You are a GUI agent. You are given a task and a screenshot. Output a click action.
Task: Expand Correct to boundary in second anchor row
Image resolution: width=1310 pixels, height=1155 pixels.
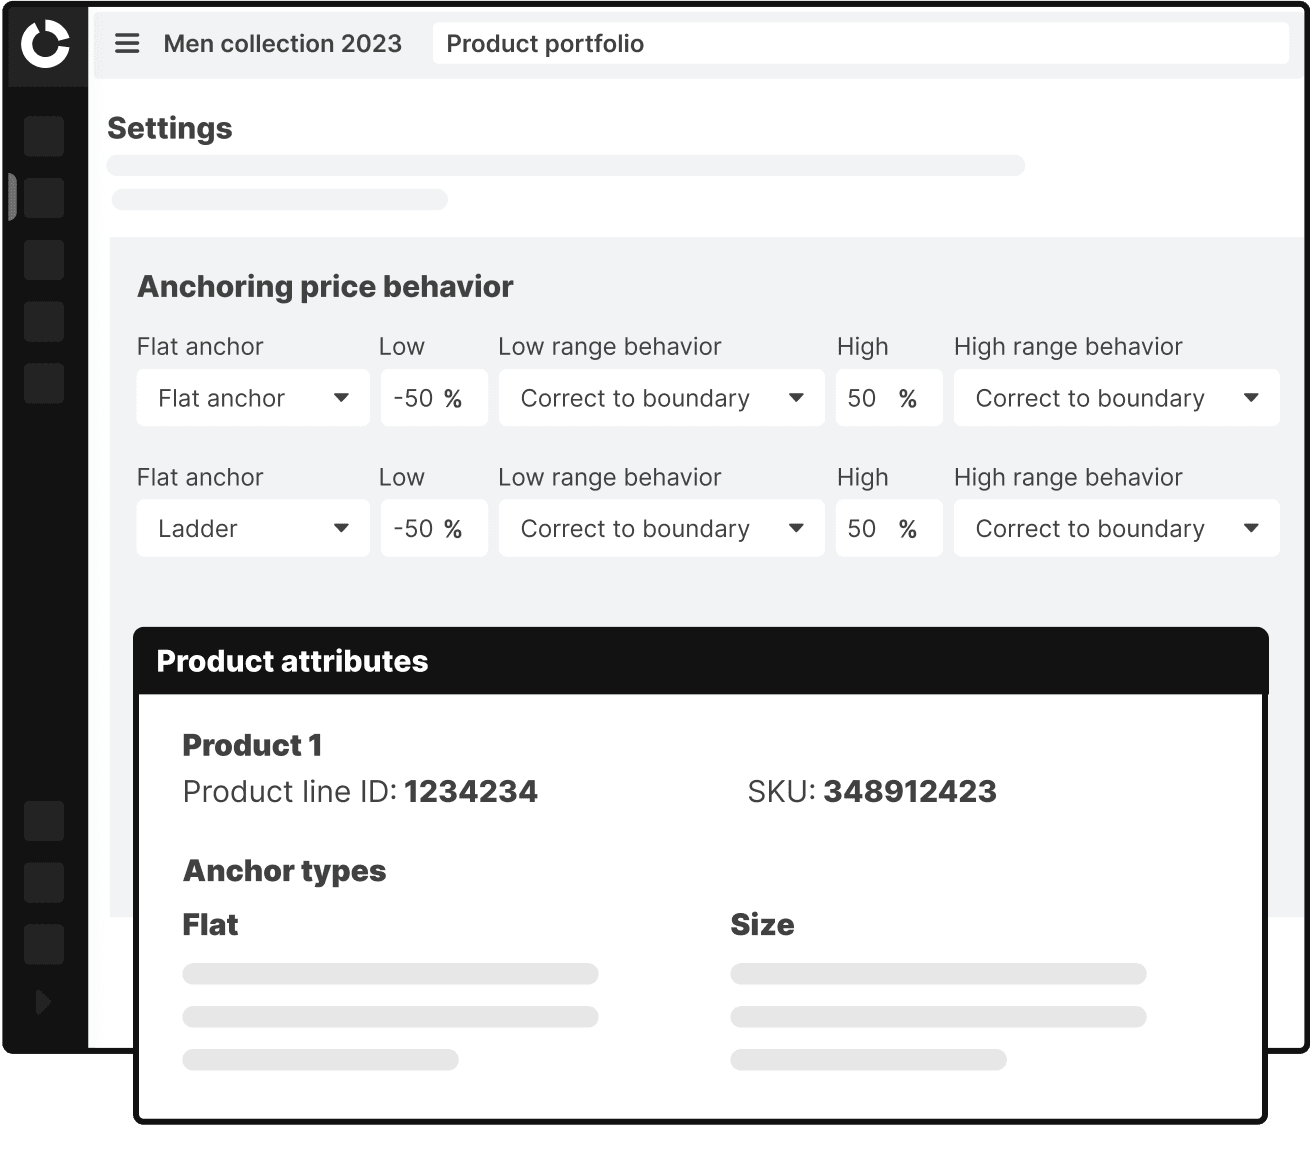coord(660,528)
